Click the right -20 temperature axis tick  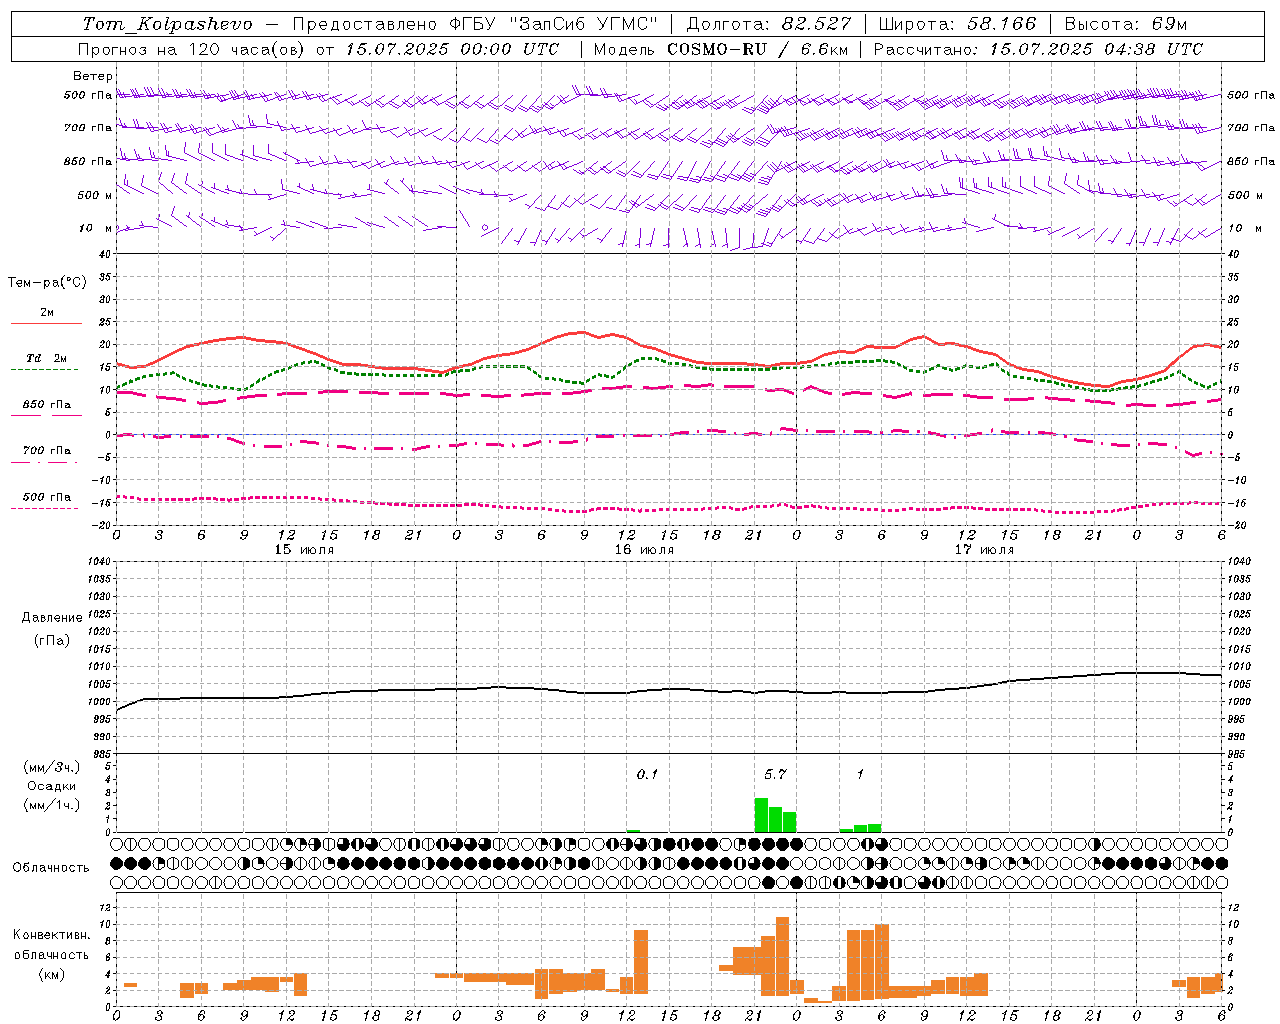(1235, 525)
